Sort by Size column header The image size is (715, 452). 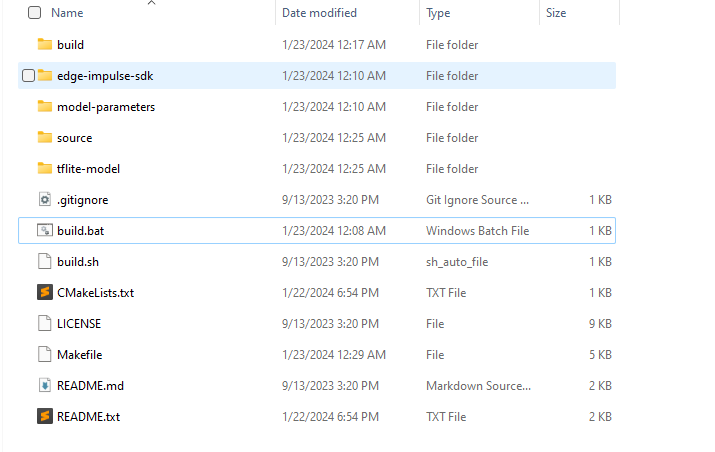point(556,13)
